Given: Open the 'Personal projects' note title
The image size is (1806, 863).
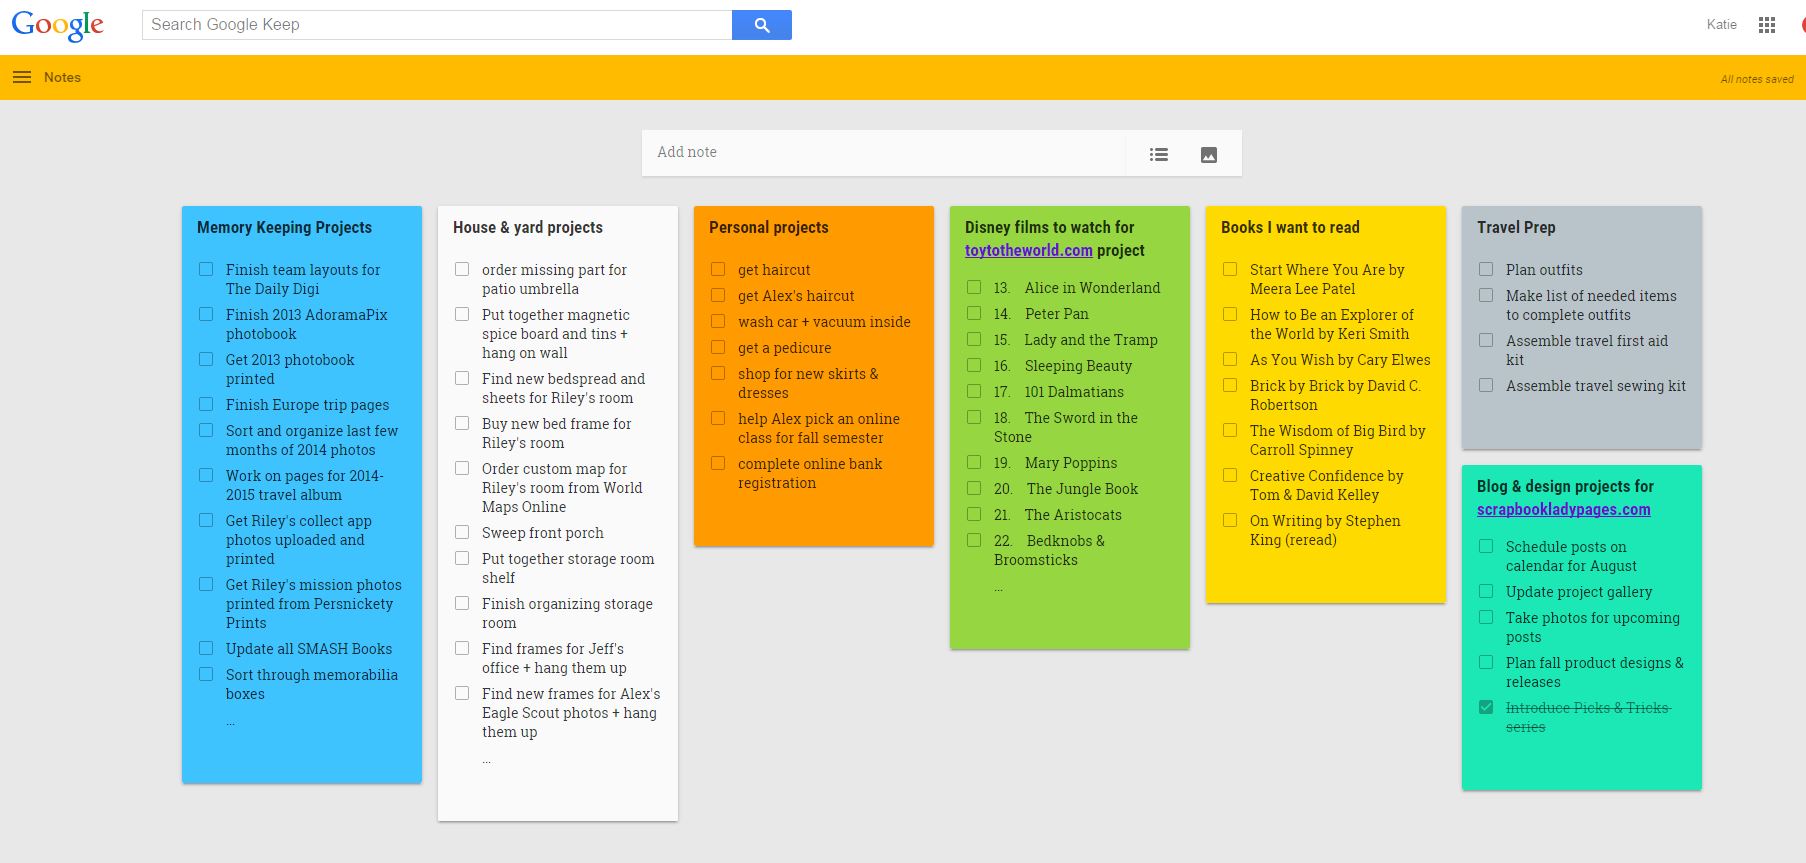Looking at the screenshot, I should pos(769,228).
